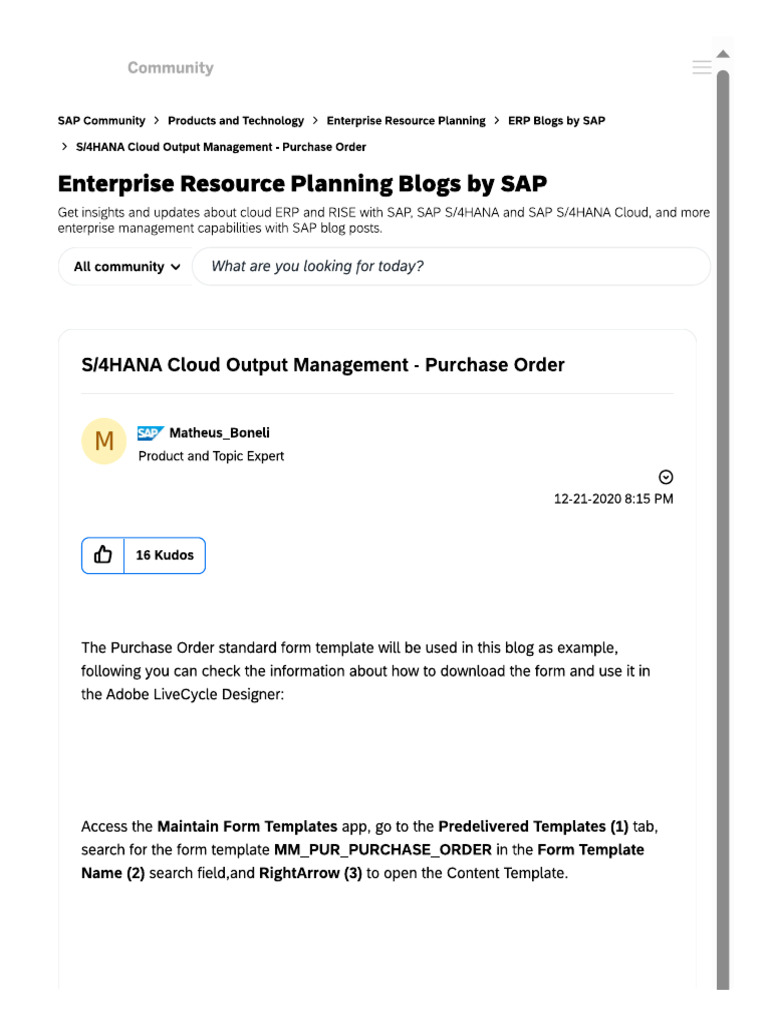Click the post date 12-21-2020 8:15 PM
Viewport: 768px width, 1024px height.
(613, 499)
